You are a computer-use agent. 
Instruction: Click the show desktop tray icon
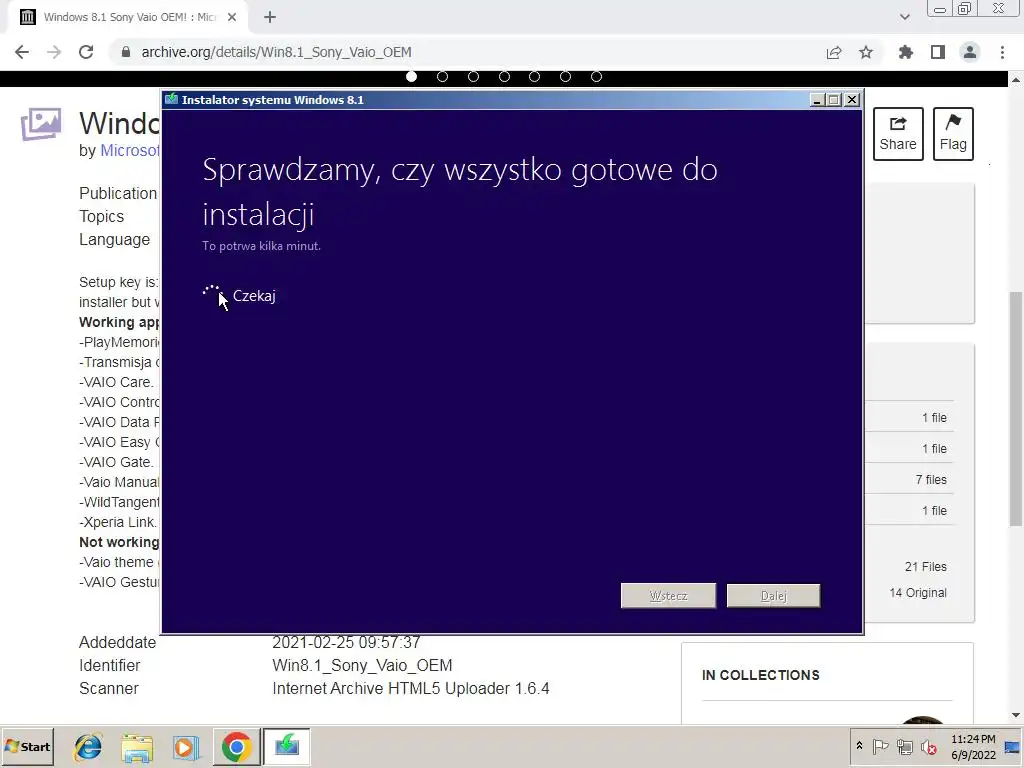coord(1014,746)
